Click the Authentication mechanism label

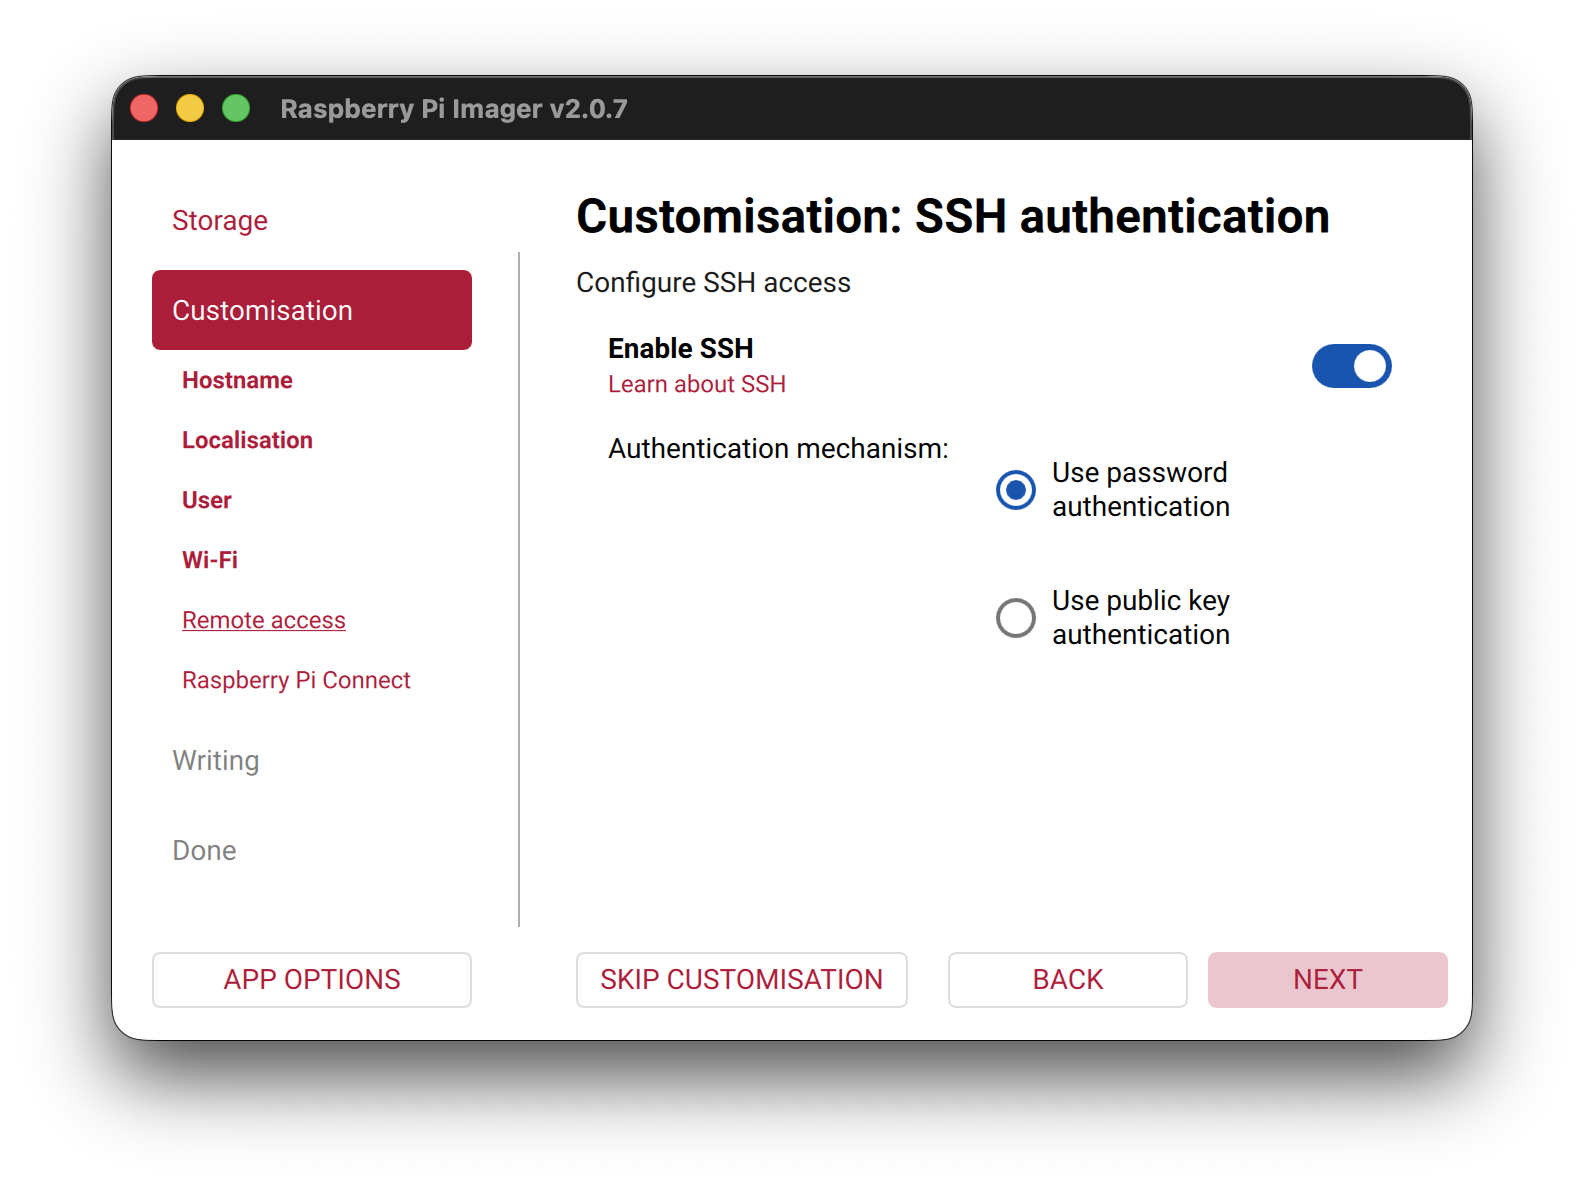(x=778, y=449)
